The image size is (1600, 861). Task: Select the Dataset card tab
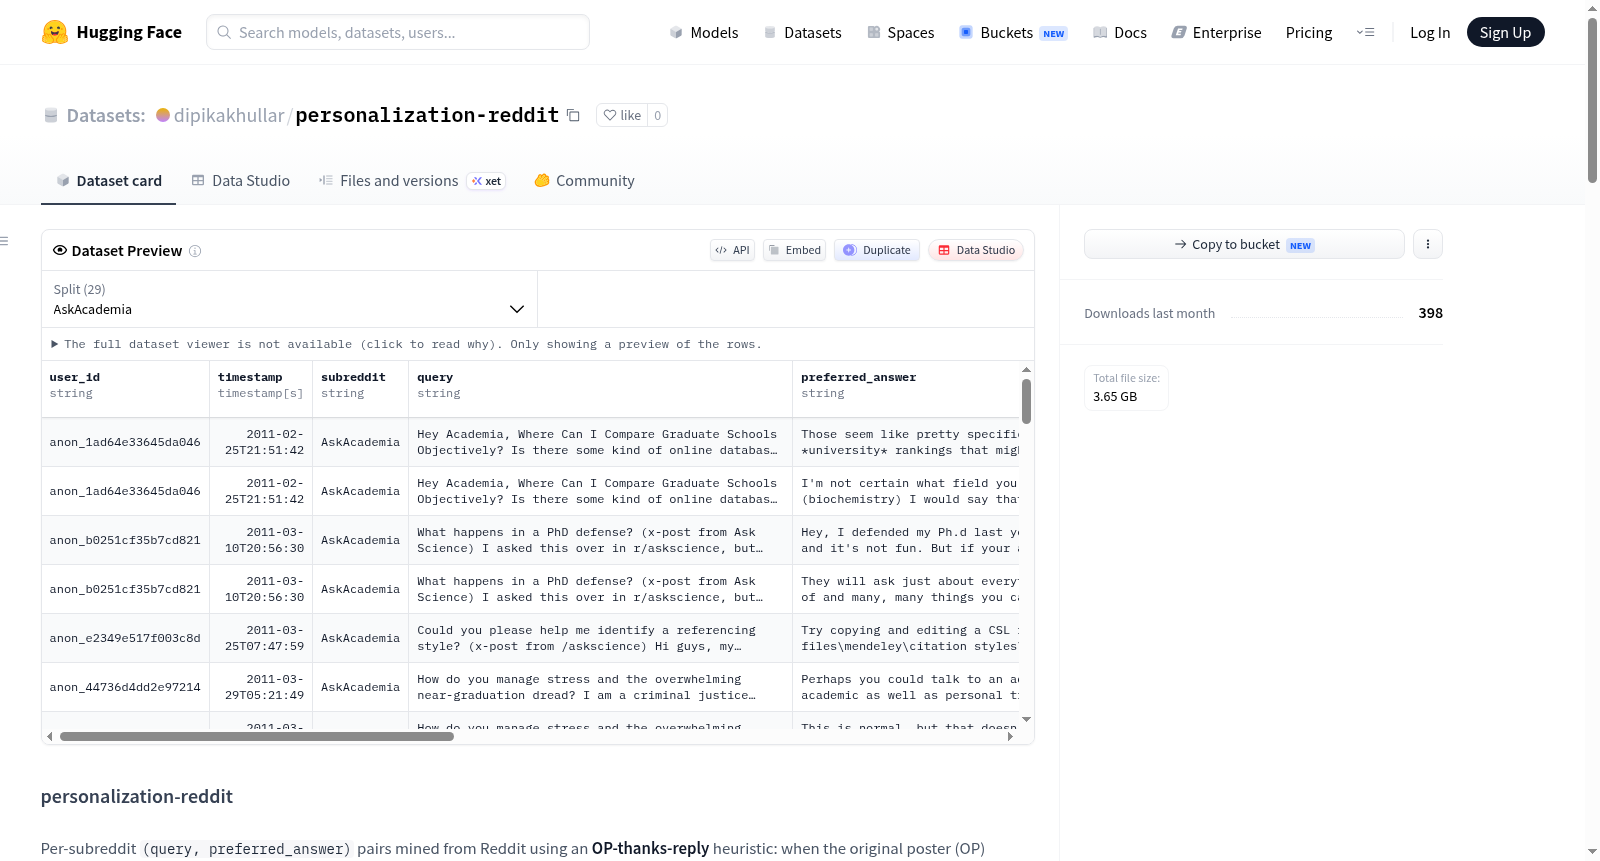[109, 181]
